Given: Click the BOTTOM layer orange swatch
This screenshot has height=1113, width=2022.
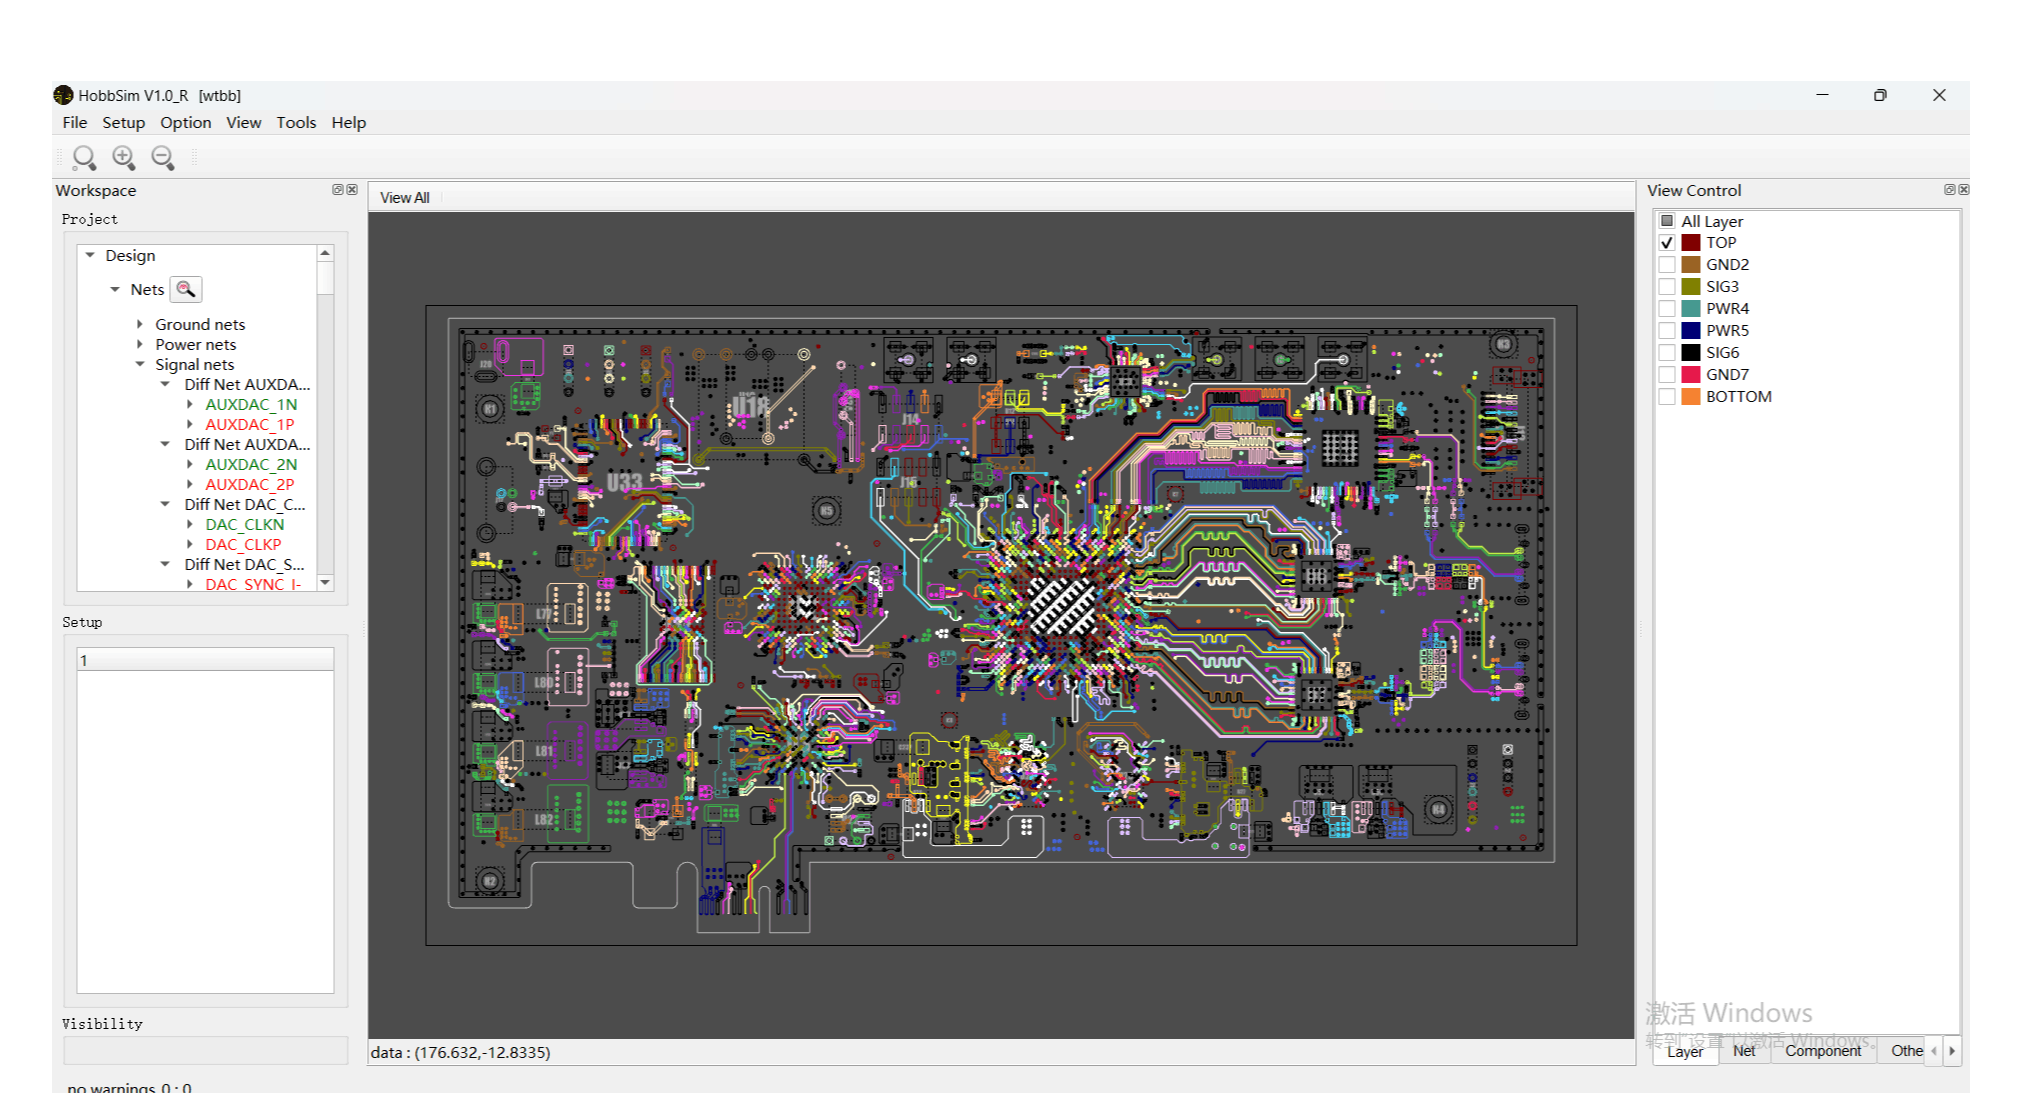Looking at the screenshot, I should pos(1691,397).
